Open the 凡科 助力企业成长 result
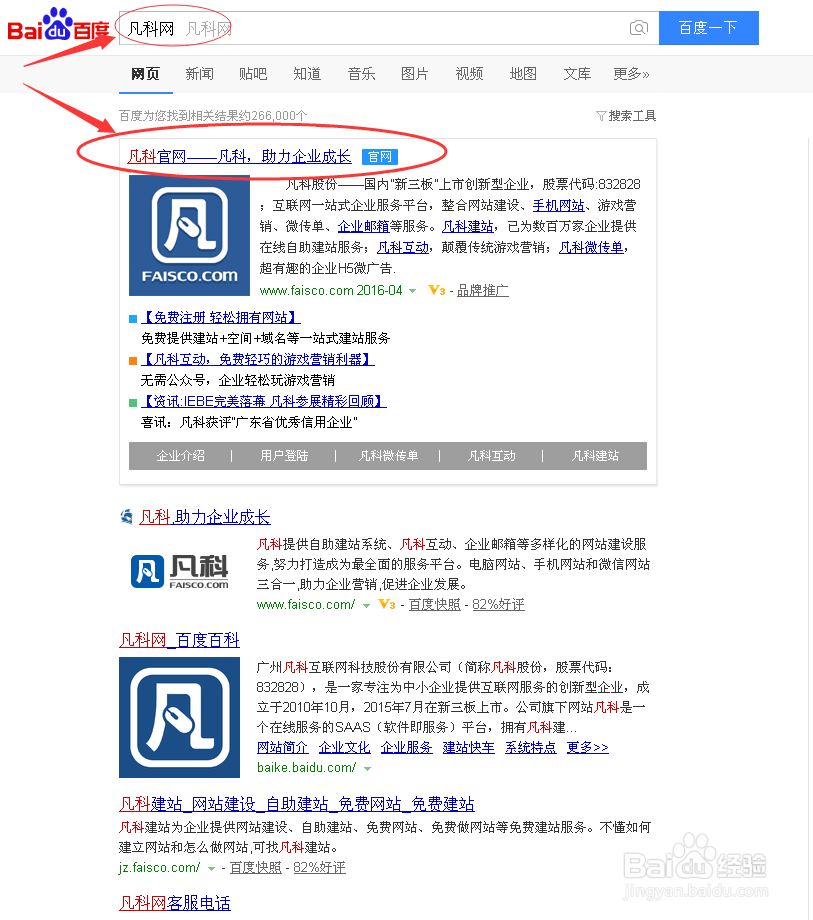 coord(205,517)
